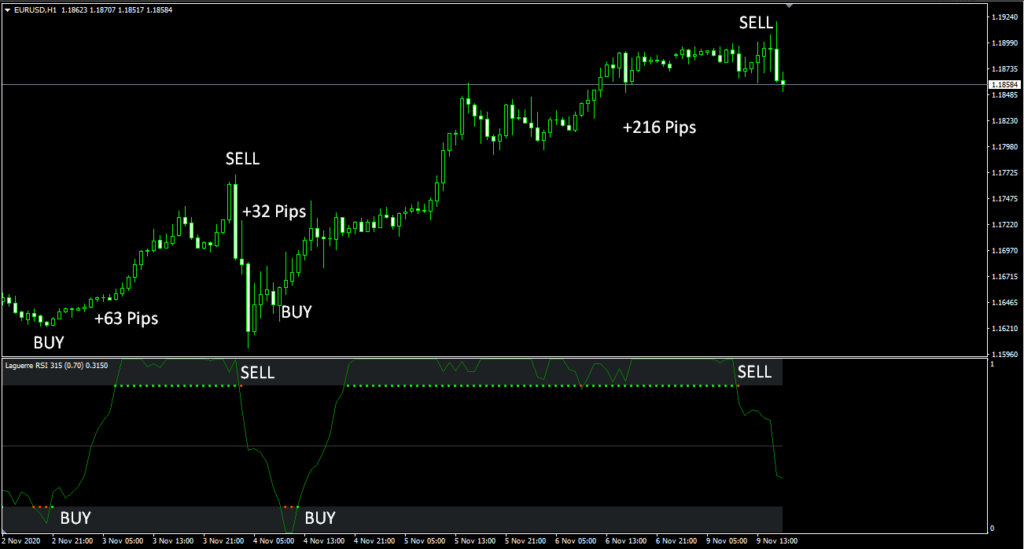Image resolution: width=1024 pixels, height=549 pixels.
Task: Click 1.19240 on the price axis
Action: [1004, 18]
